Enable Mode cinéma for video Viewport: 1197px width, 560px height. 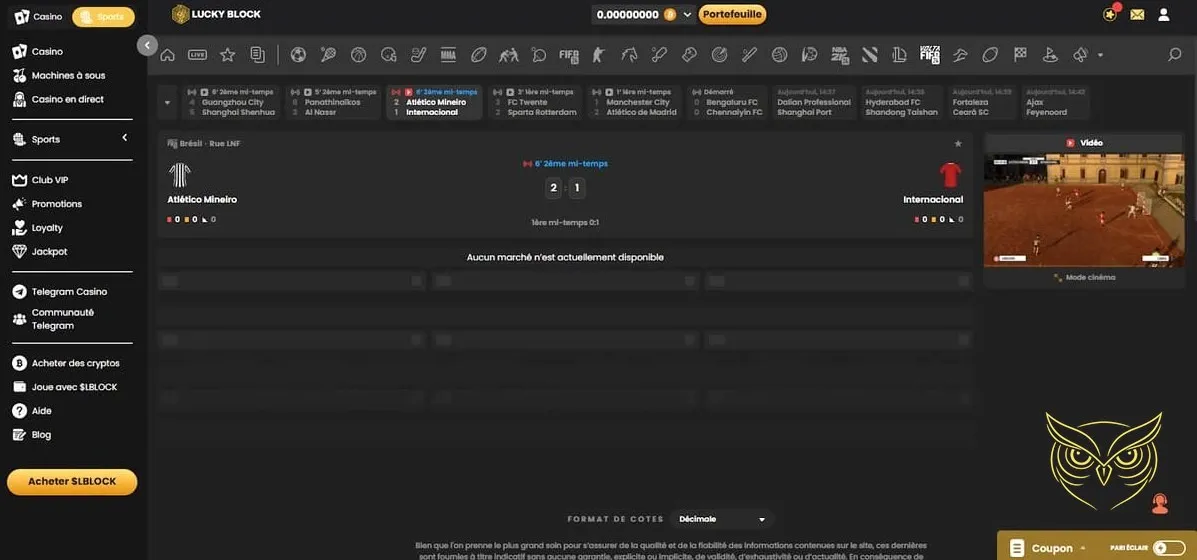tap(1084, 278)
